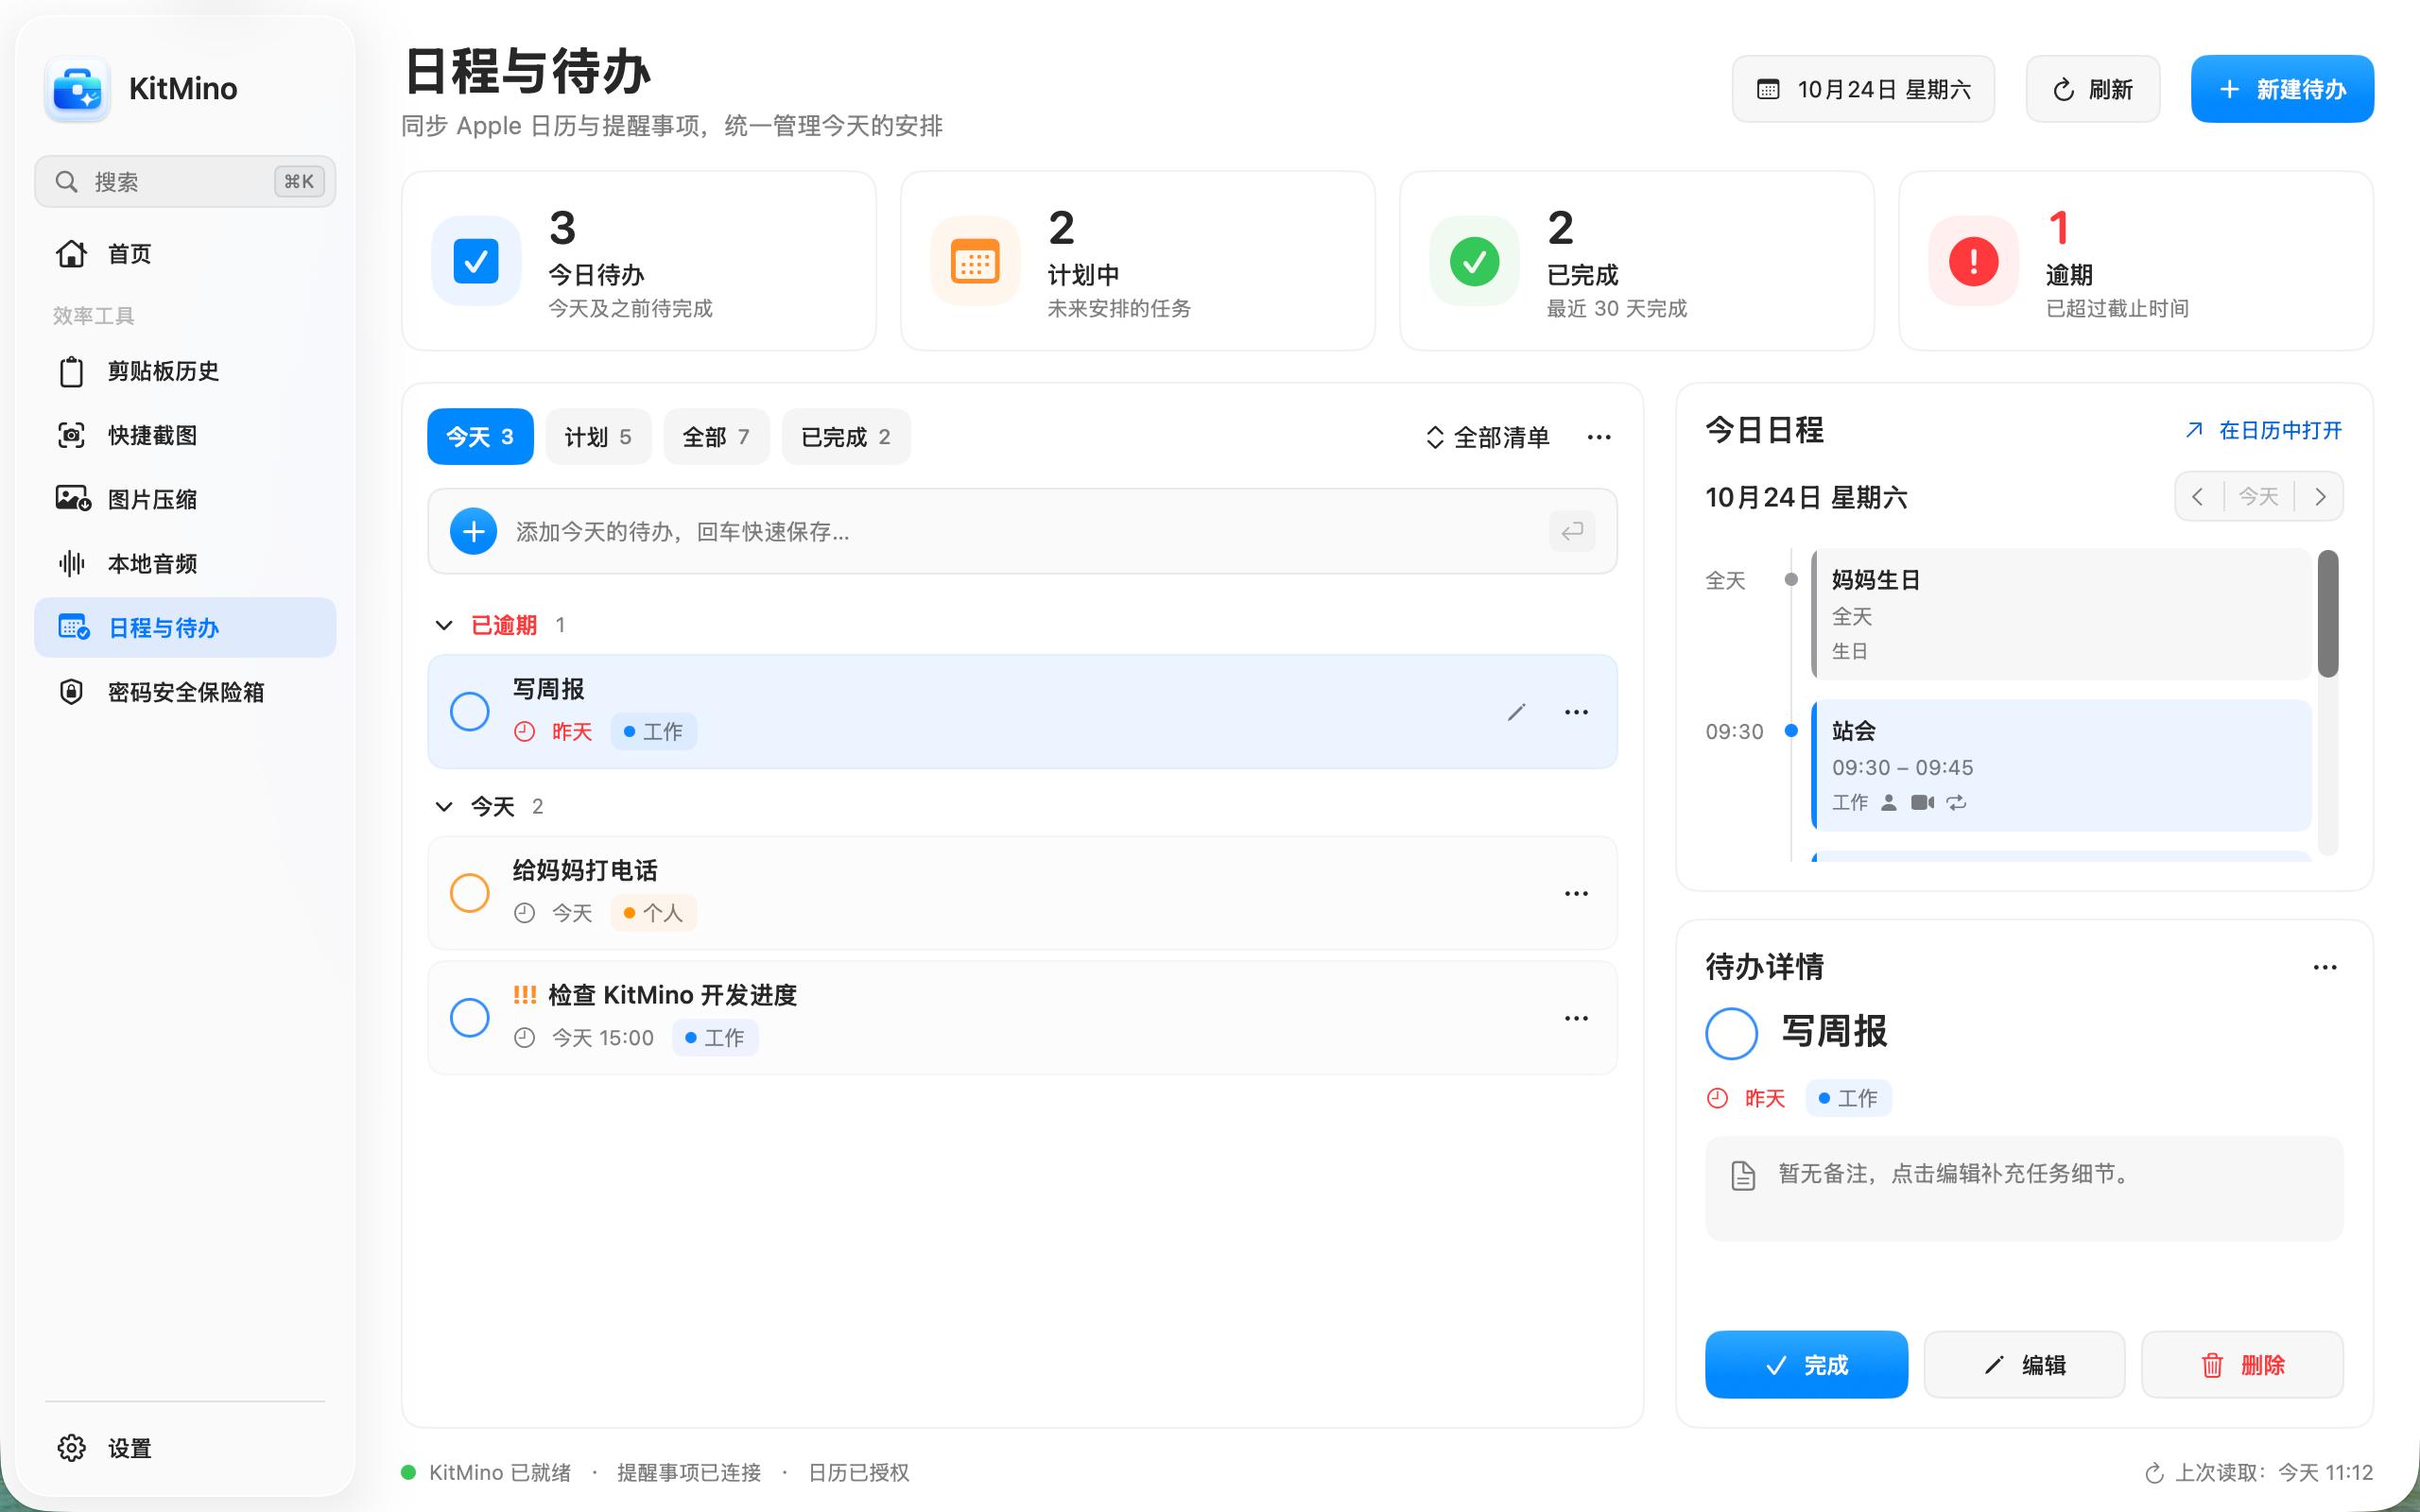Click the return-key save icon in quick add

[x=1572, y=531]
